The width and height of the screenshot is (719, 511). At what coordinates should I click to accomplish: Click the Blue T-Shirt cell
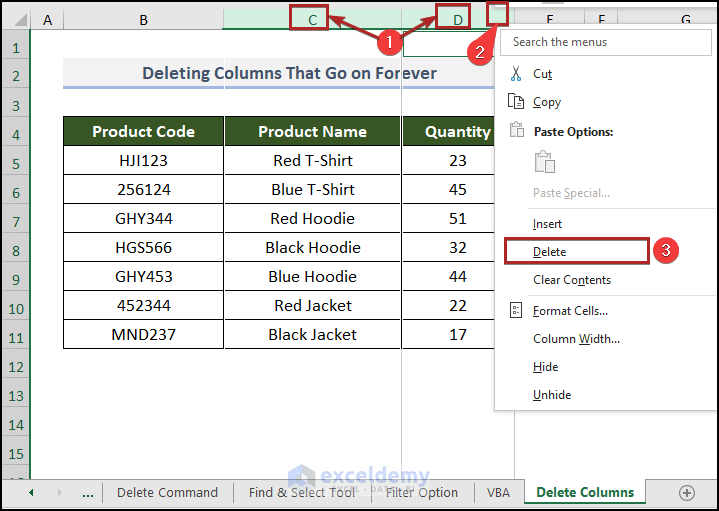tap(312, 189)
